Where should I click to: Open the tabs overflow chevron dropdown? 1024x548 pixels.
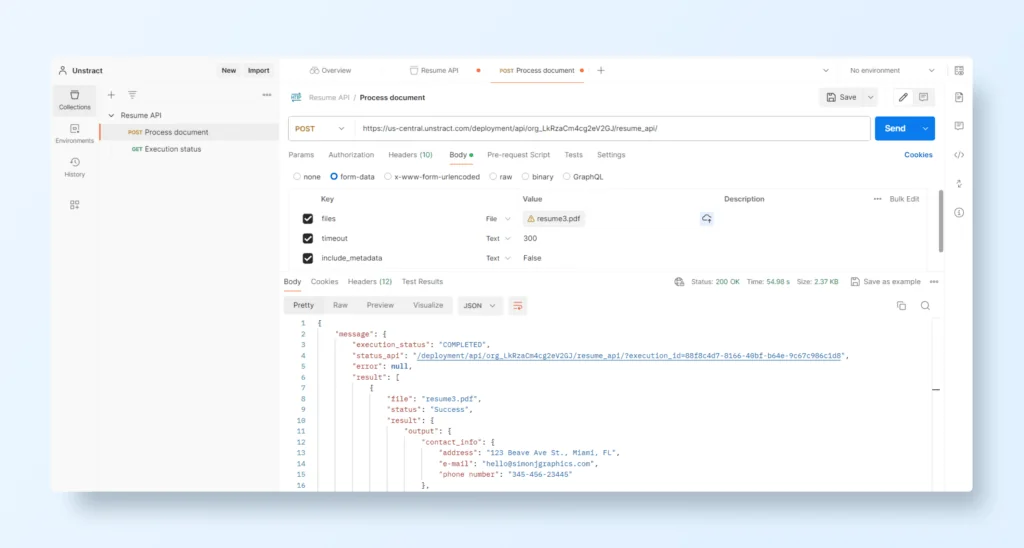825,71
